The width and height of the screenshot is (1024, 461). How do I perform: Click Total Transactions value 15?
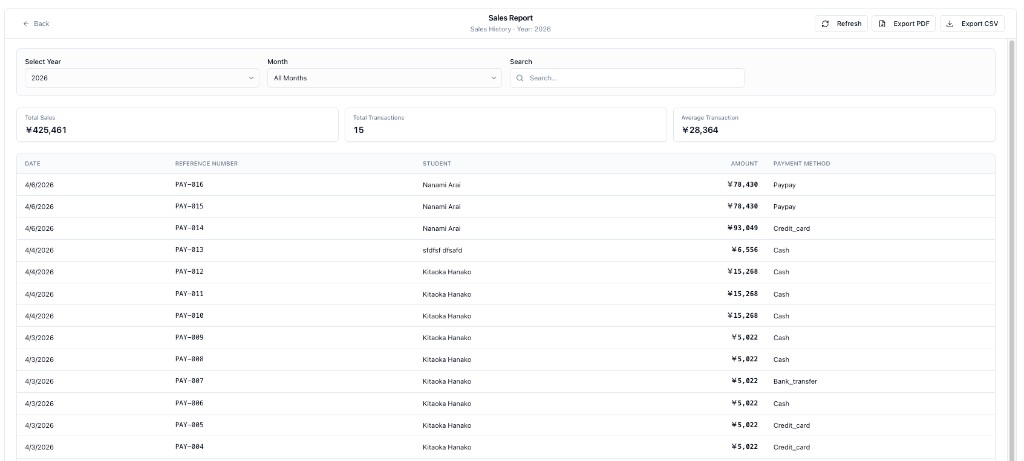pyautogui.click(x=359, y=130)
